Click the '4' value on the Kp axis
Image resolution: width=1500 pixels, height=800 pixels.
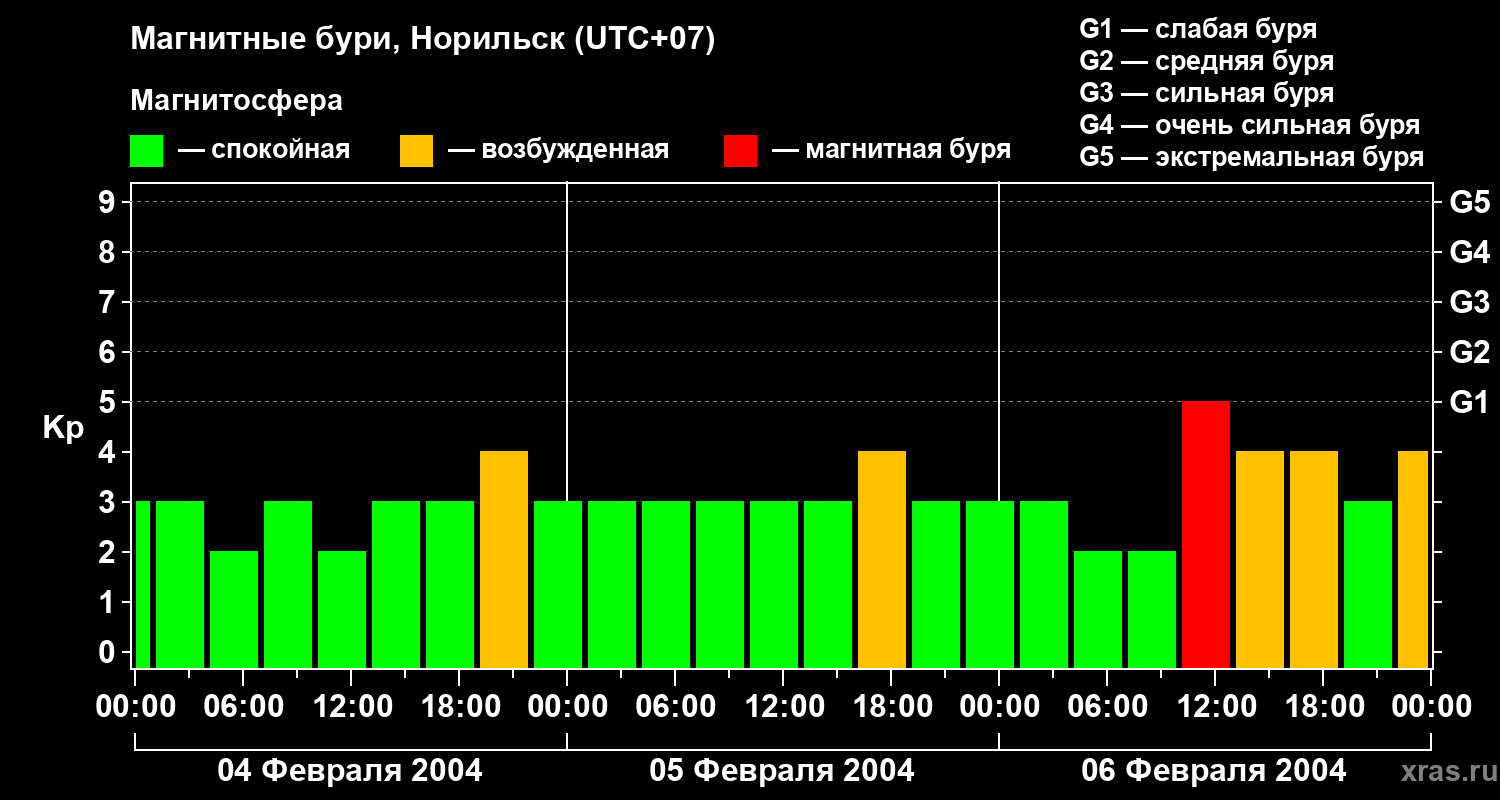109,452
